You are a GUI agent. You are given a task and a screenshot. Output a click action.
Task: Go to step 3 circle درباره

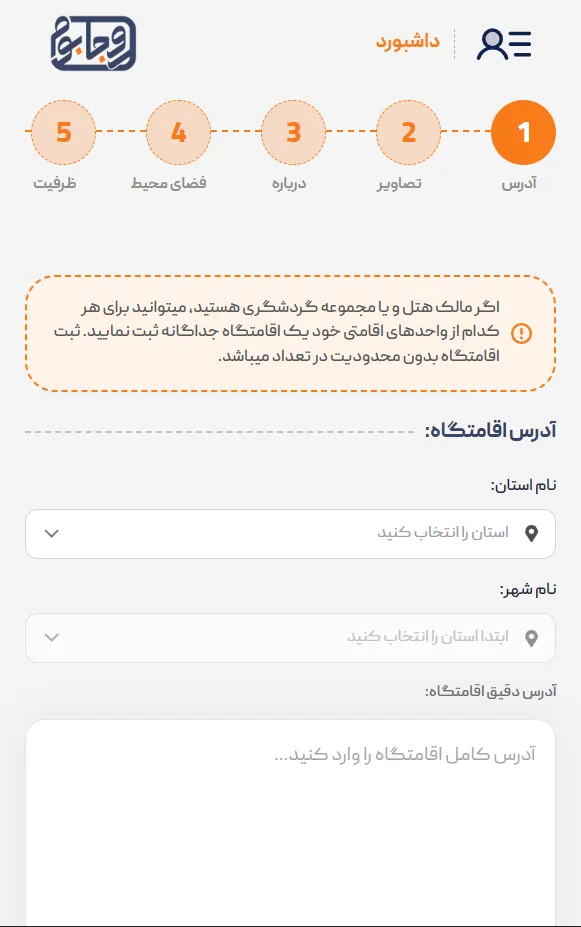293,132
